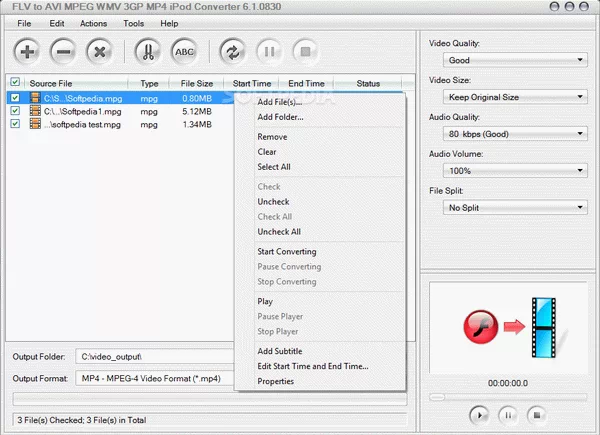The height and width of the screenshot is (435, 600).
Task: Open the File Split dropdown
Action: point(515,208)
